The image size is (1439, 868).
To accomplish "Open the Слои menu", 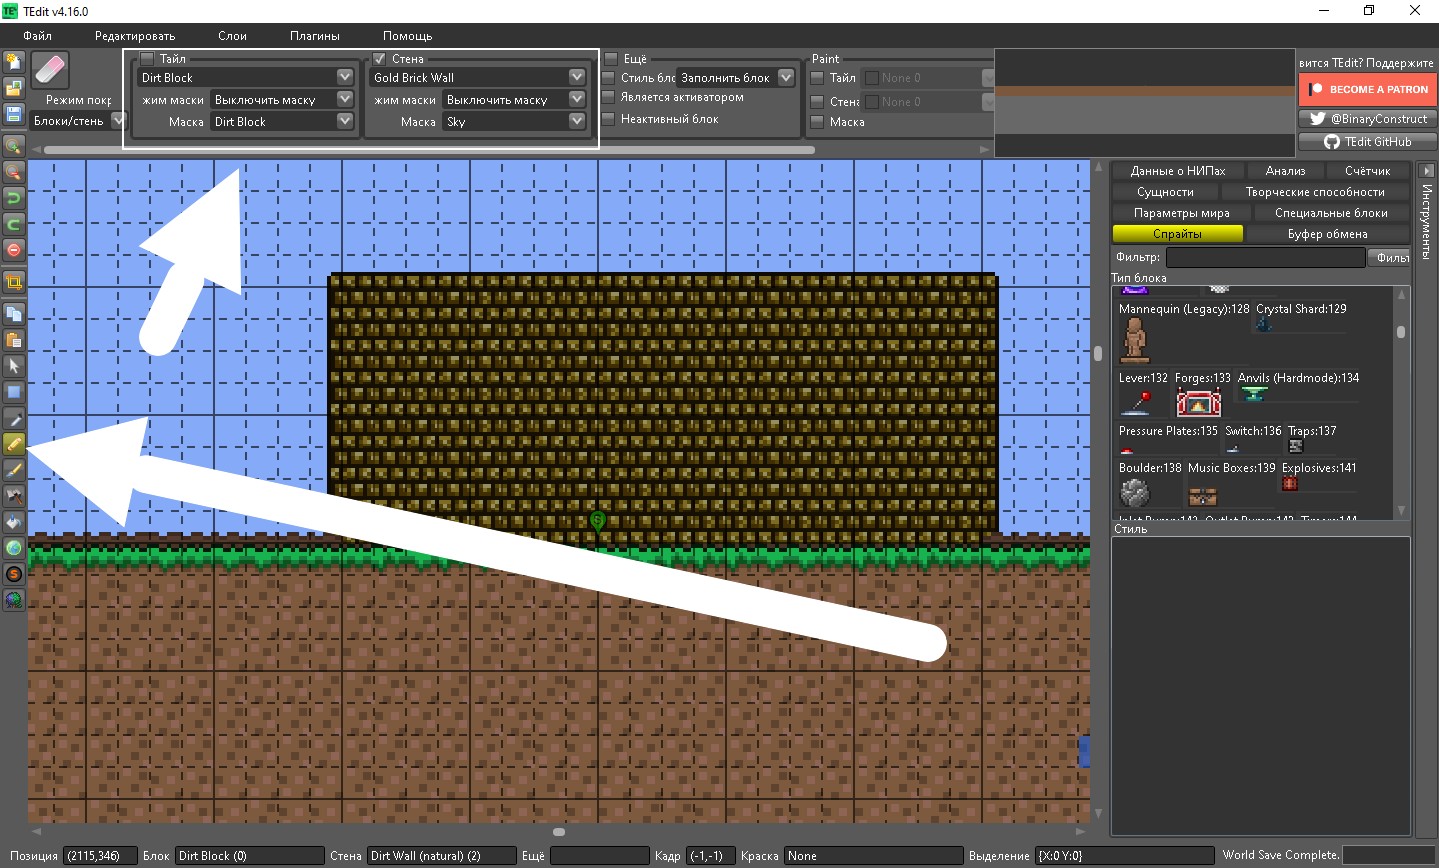I will 232,36.
